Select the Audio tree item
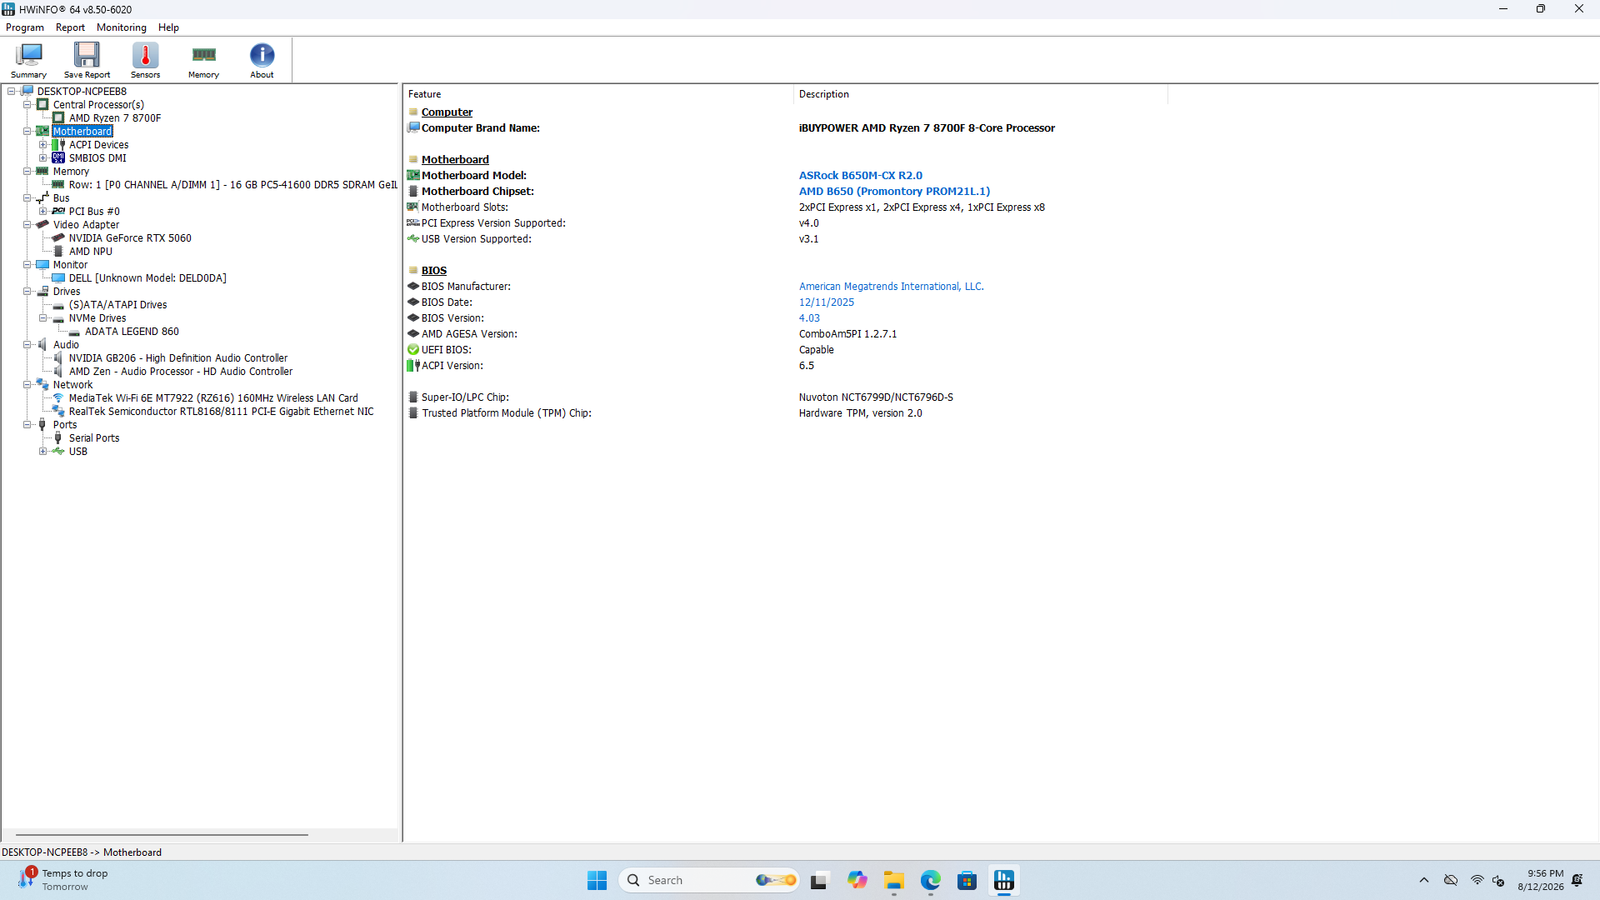Image resolution: width=1600 pixels, height=900 pixels. tap(66, 345)
